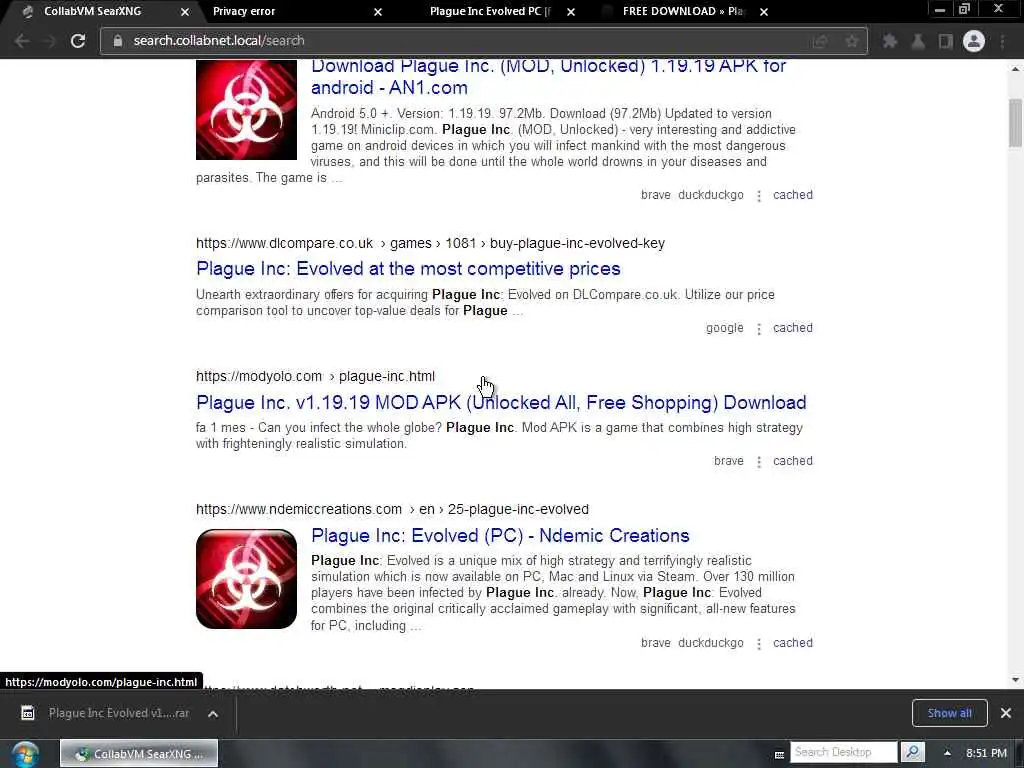
Task: Bookmark this page with the star icon
Action: pyautogui.click(x=852, y=41)
